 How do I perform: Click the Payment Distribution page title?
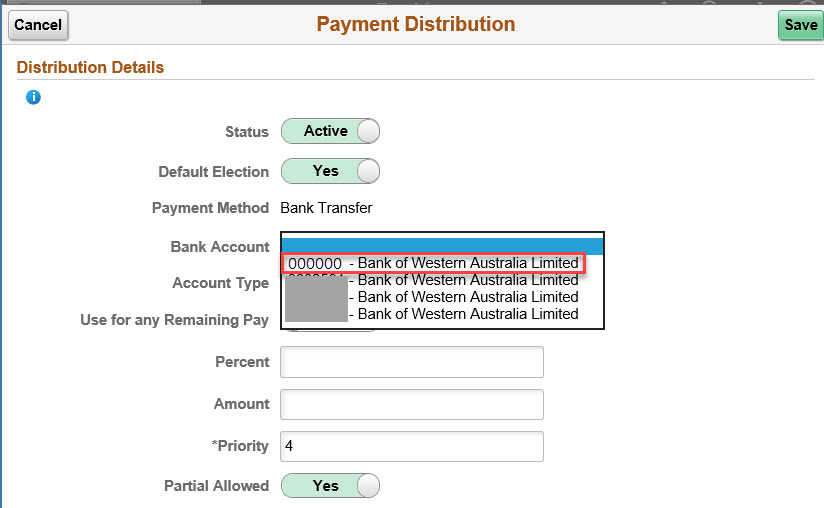pos(416,24)
